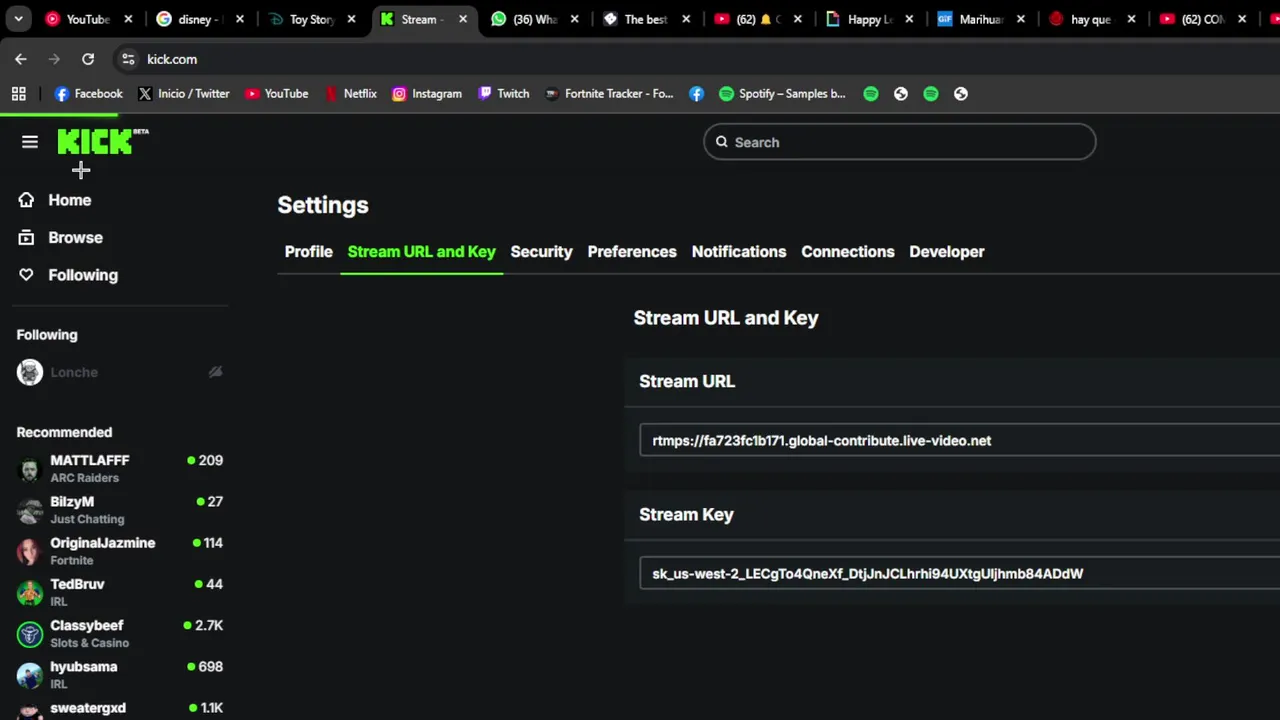Click the Stream URL field
1280x720 pixels.
tap(960, 440)
